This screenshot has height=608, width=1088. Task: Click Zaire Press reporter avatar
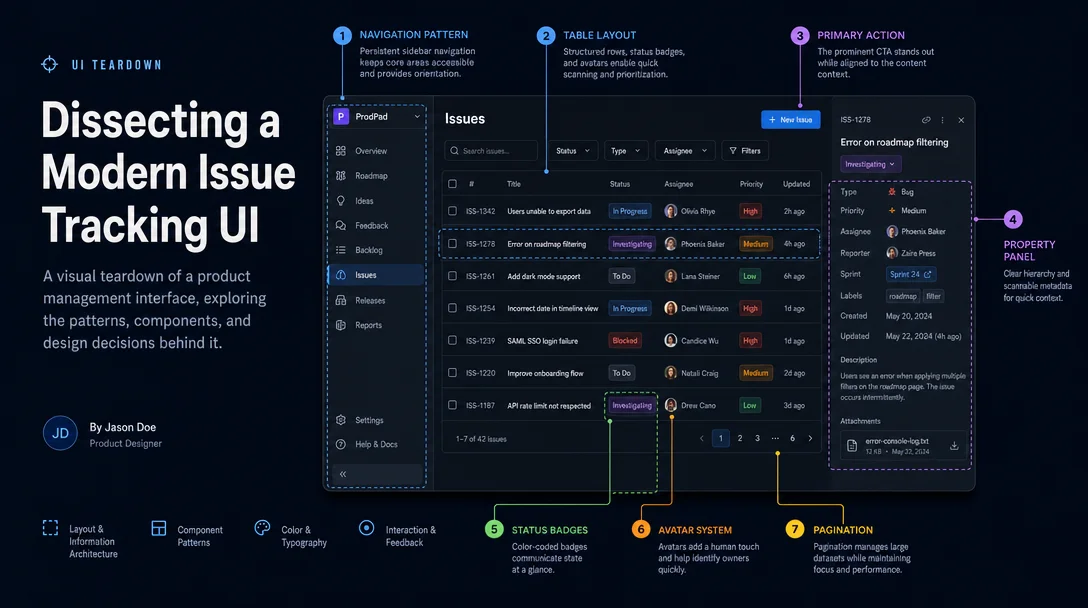pos(892,253)
